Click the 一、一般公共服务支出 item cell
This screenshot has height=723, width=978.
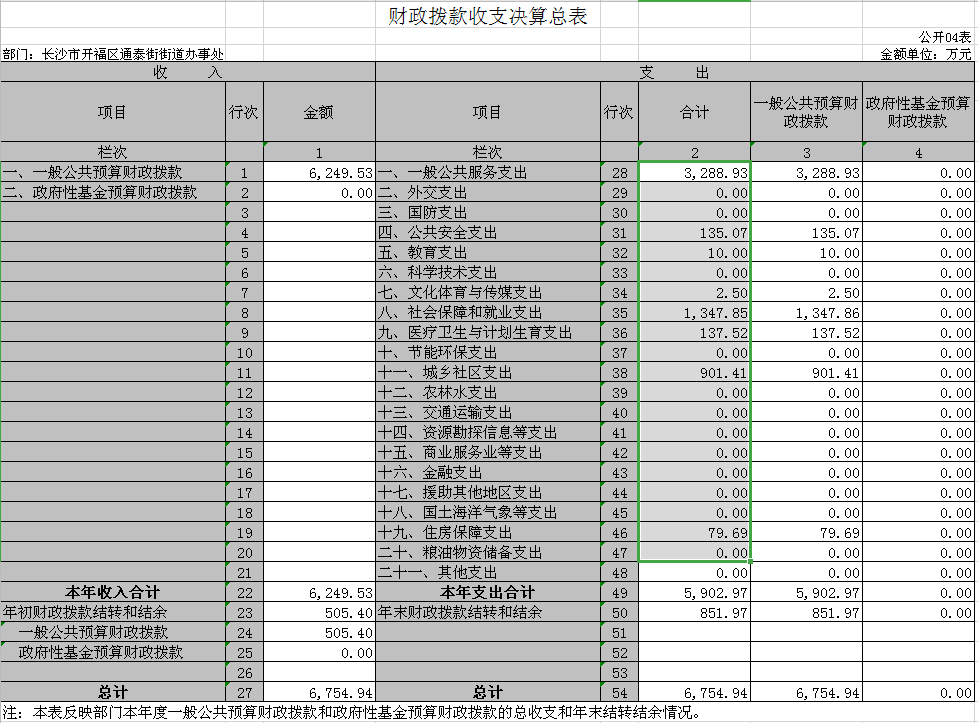487,173
